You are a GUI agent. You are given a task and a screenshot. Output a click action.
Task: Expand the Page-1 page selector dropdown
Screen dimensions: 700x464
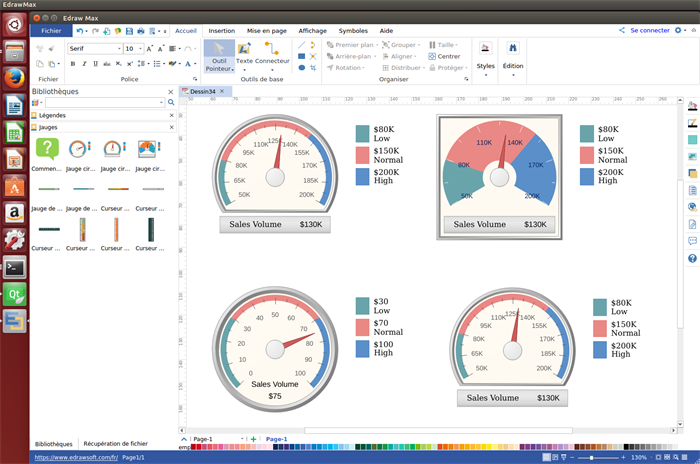(x=243, y=439)
